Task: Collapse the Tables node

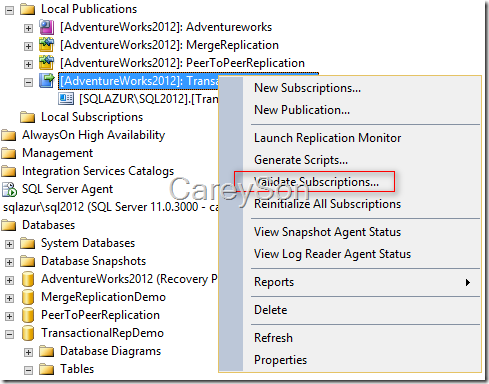Action: click(x=28, y=370)
